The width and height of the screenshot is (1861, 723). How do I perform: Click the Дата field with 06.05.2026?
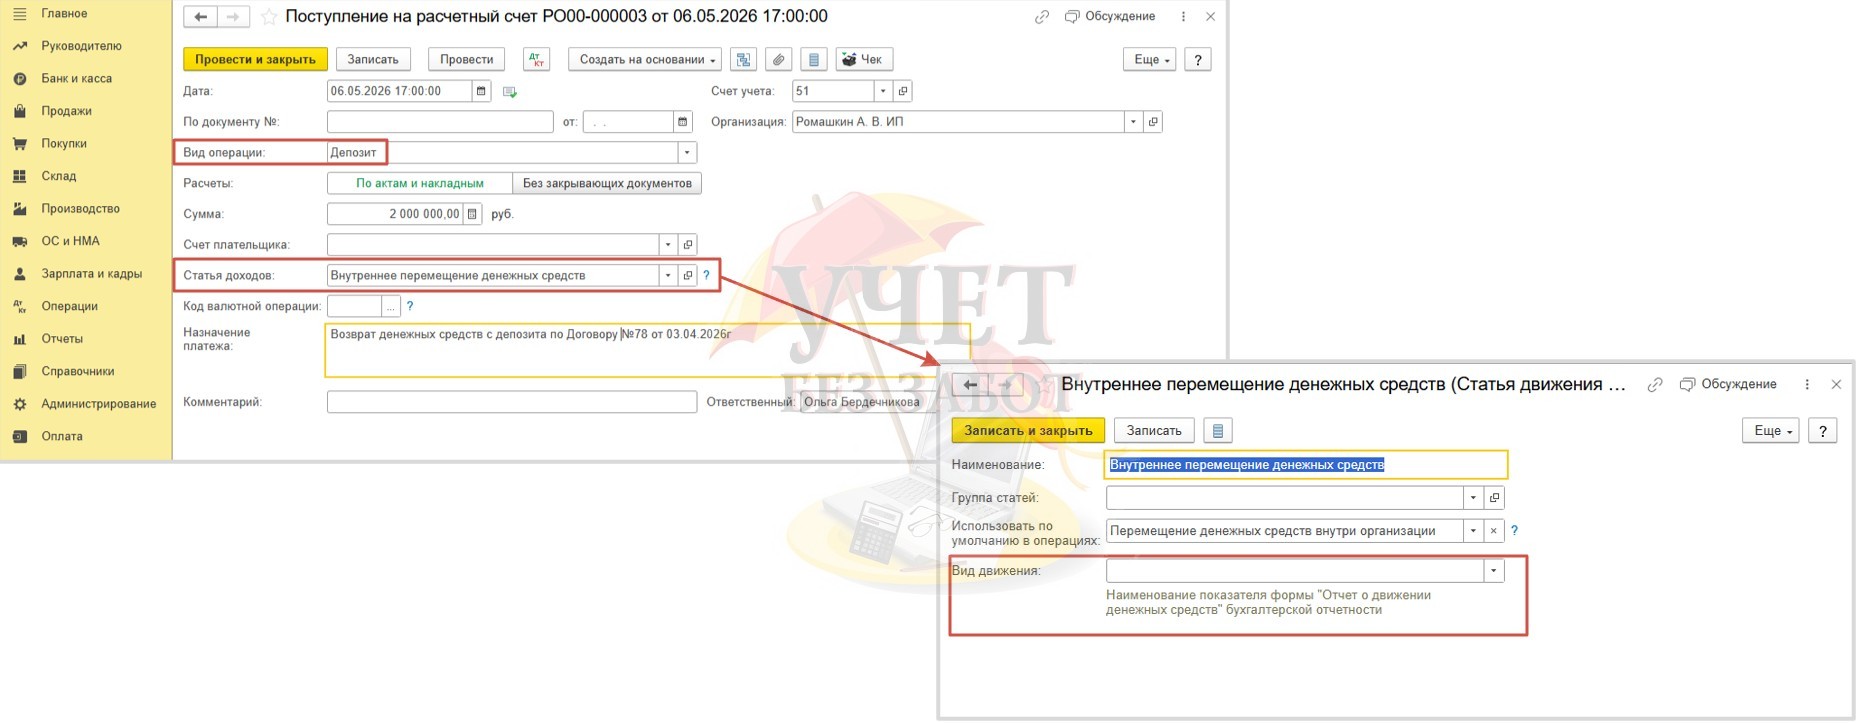point(399,91)
